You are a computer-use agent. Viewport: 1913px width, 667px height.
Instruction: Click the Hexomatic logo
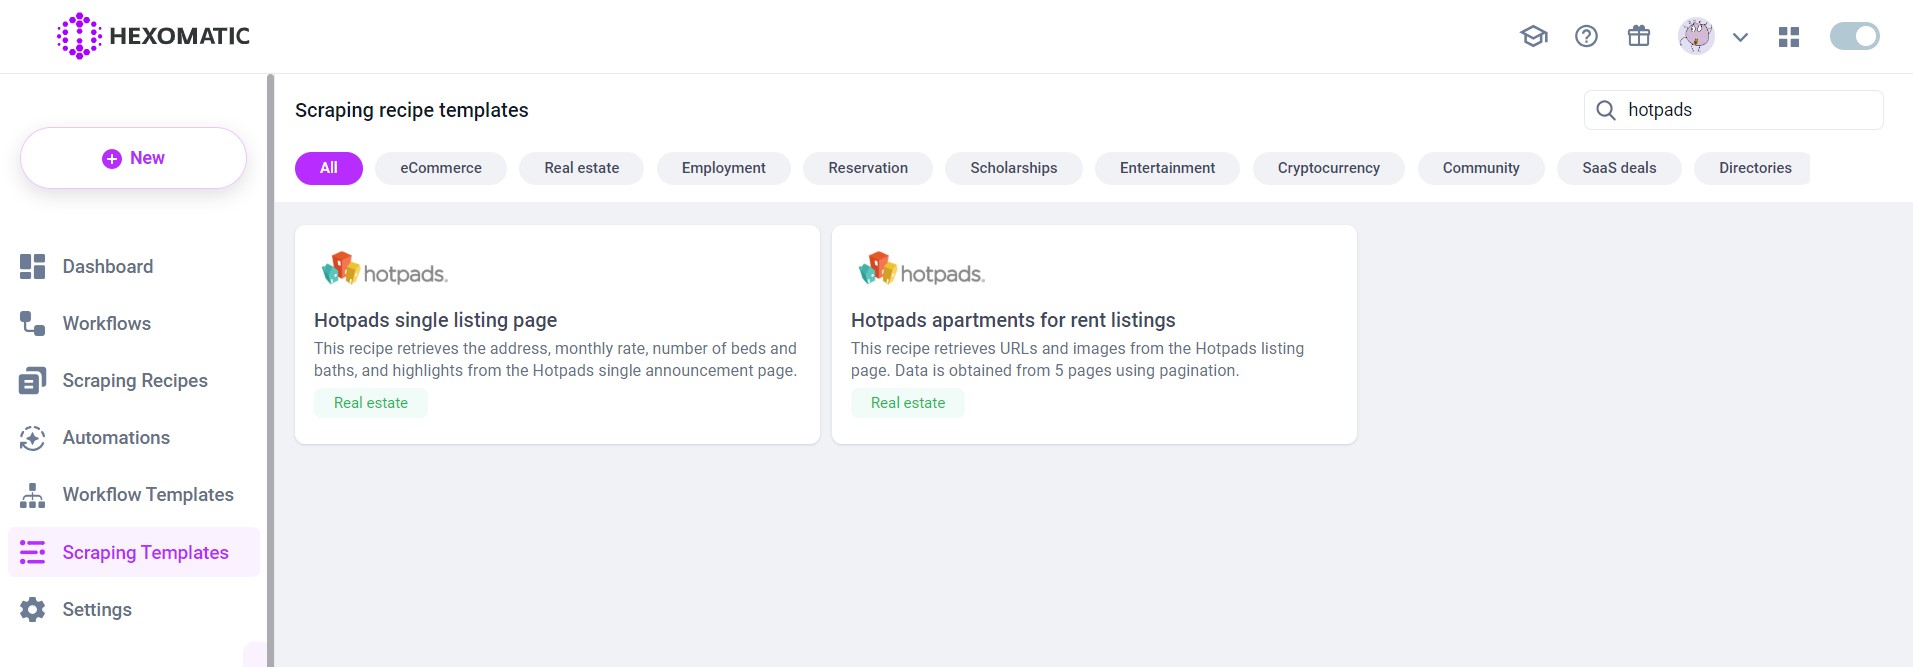tap(153, 37)
